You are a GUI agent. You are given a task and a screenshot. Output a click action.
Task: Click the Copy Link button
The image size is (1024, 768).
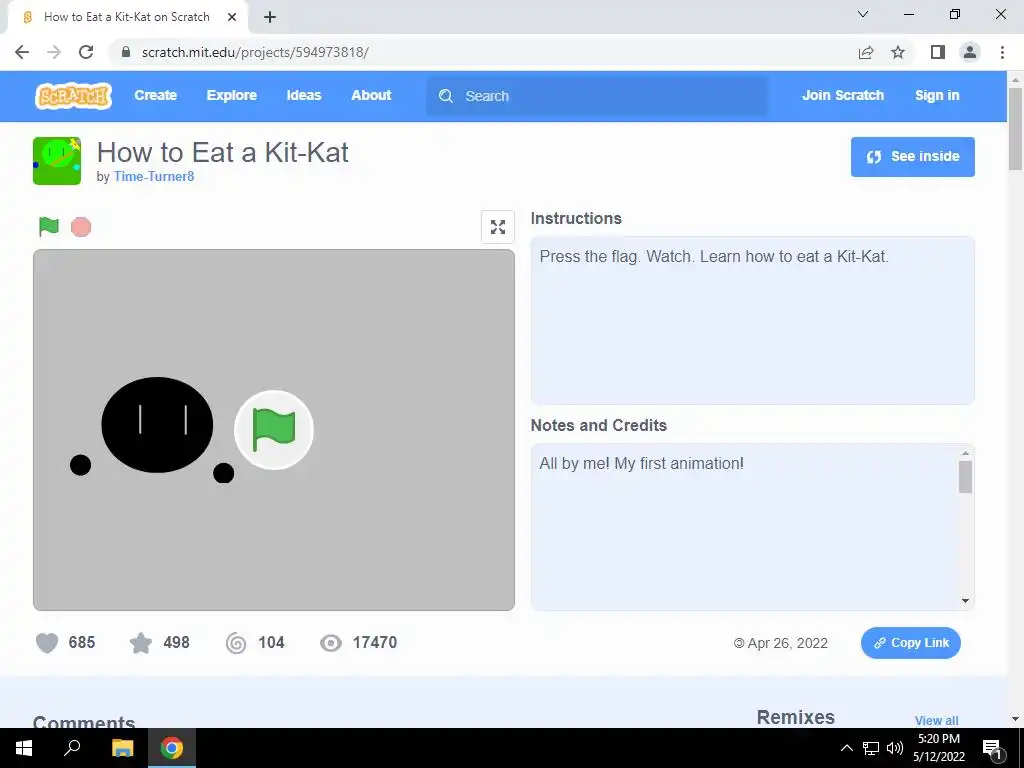(x=910, y=643)
